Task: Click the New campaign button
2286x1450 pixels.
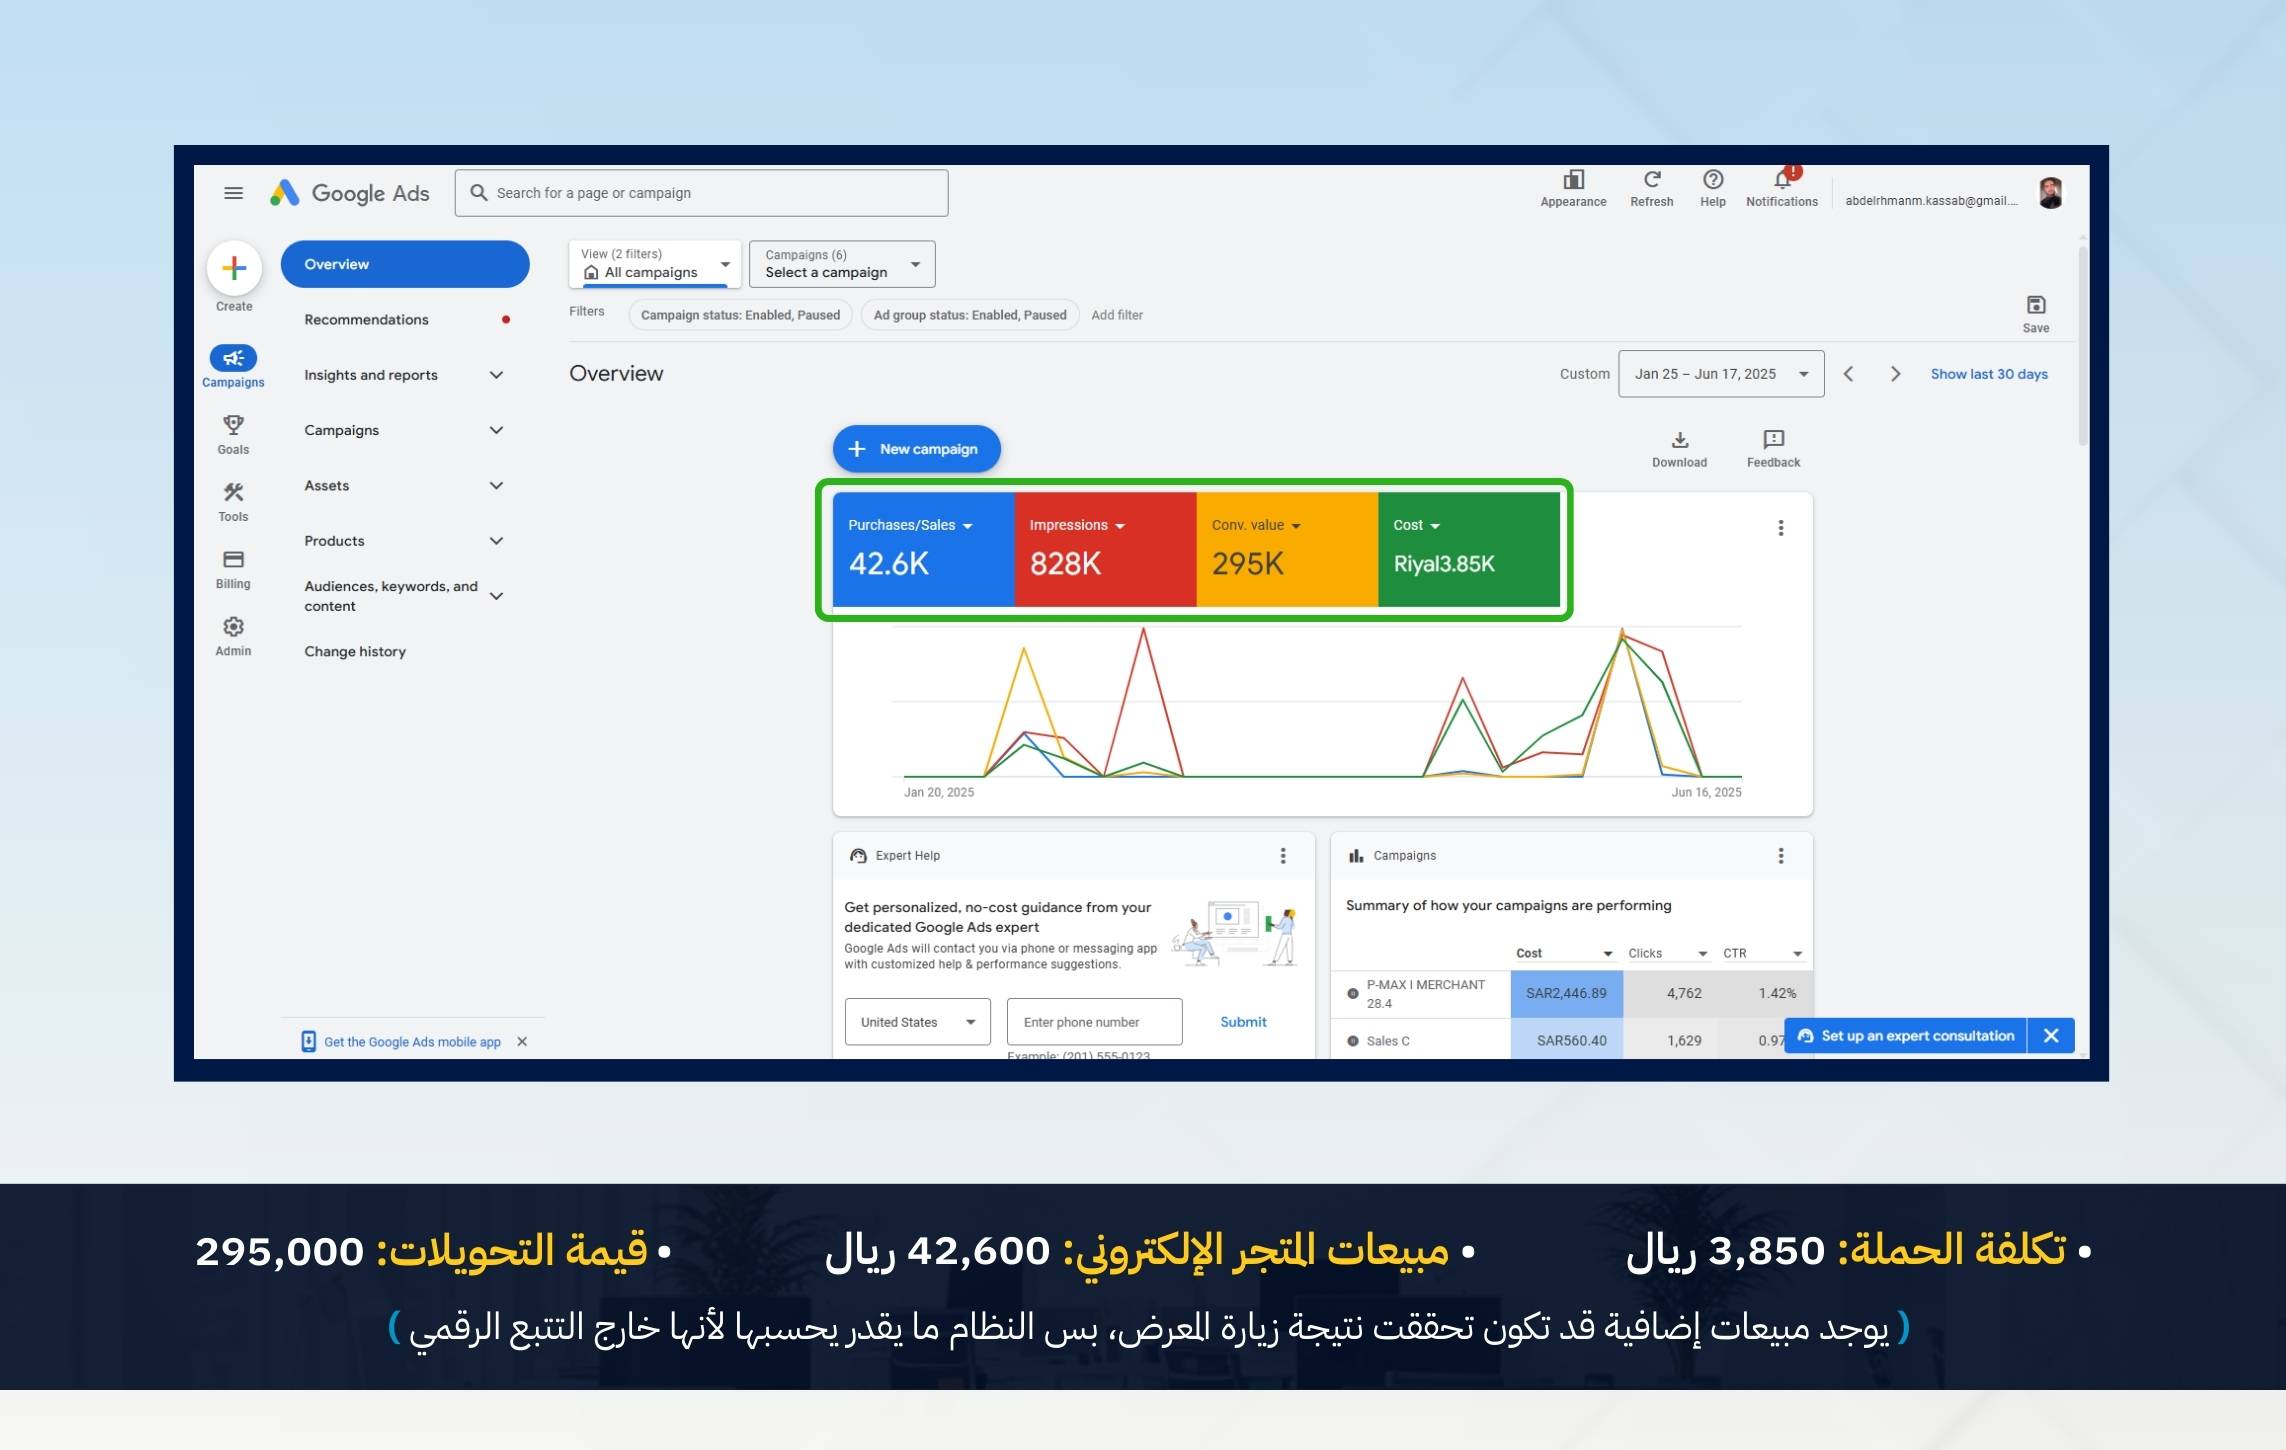Action: click(916, 449)
